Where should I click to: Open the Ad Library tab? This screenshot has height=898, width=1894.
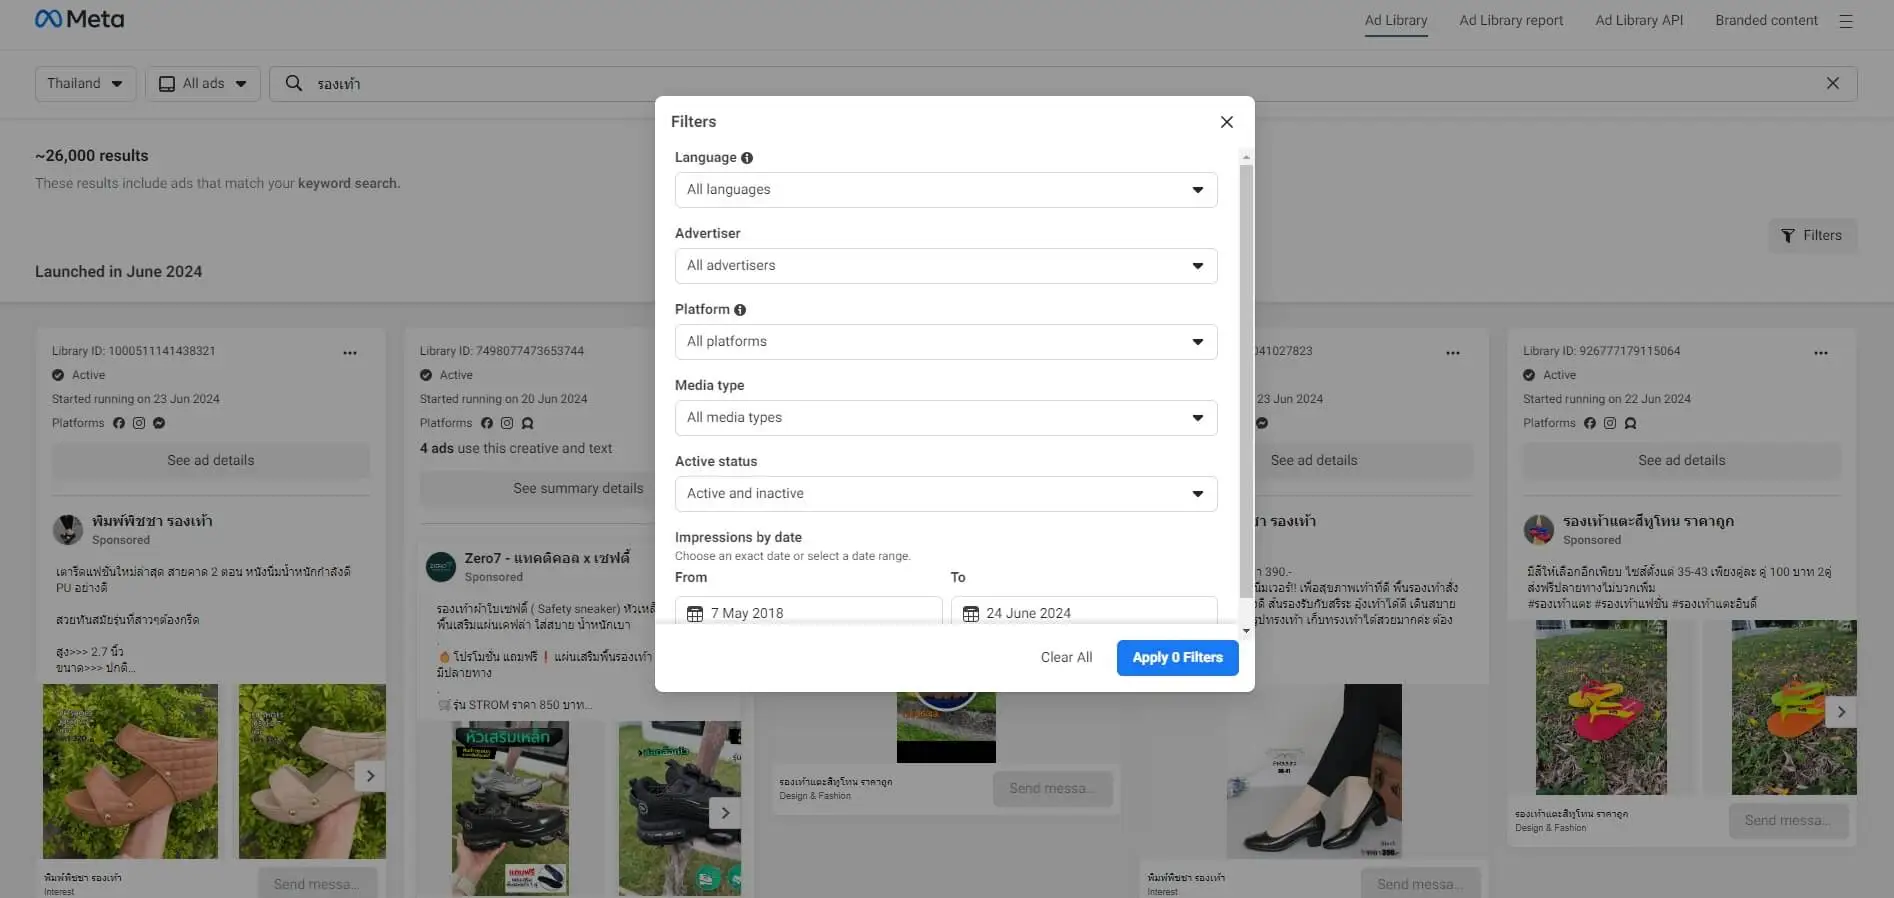(x=1396, y=20)
